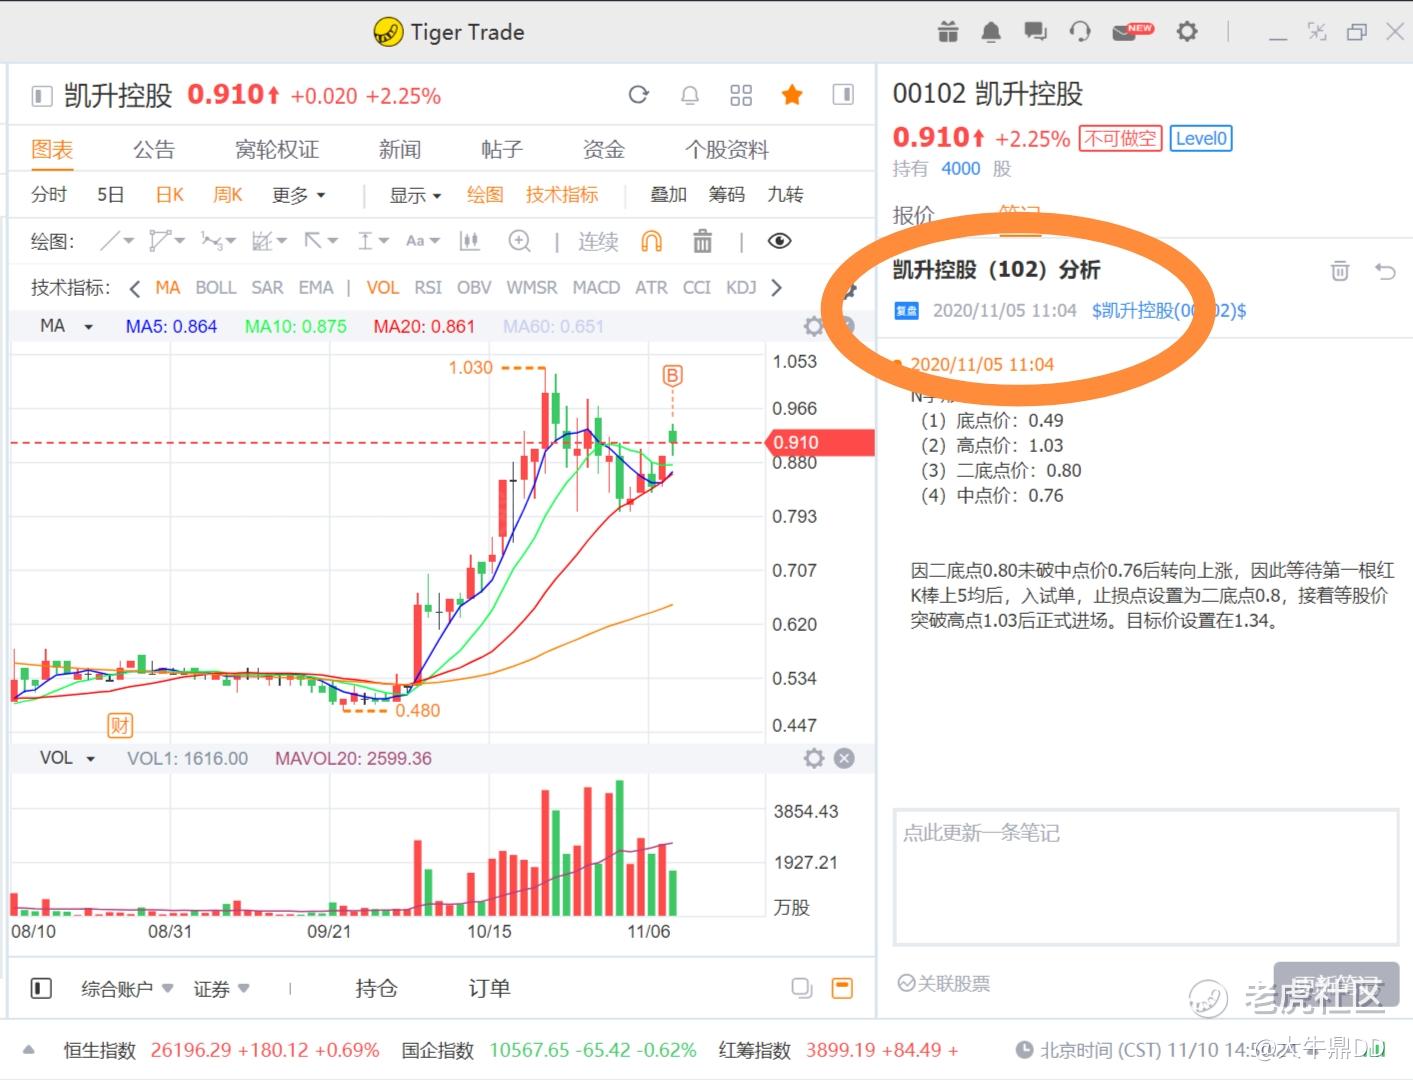The width and height of the screenshot is (1413, 1080).
Task: Click the pop-out window icon near 订单
Action: [802, 988]
